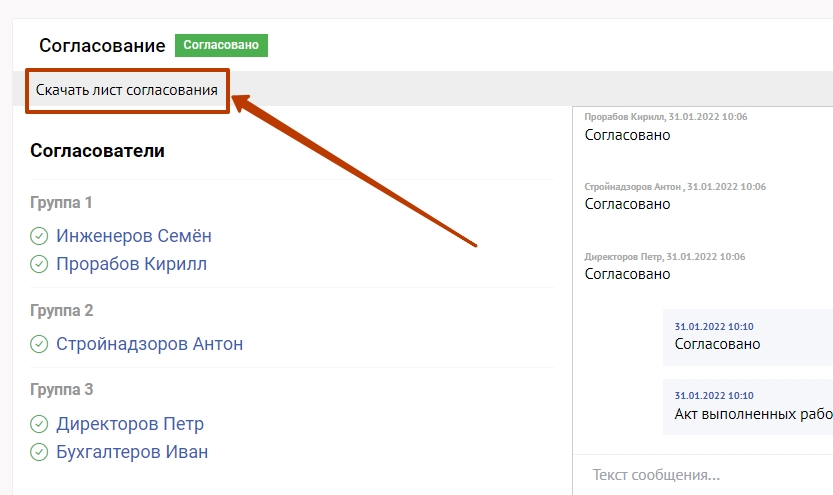833x495 pixels.
Task: Open approver Бухгалтеров Иван's profile link
Action: point(132,452)
